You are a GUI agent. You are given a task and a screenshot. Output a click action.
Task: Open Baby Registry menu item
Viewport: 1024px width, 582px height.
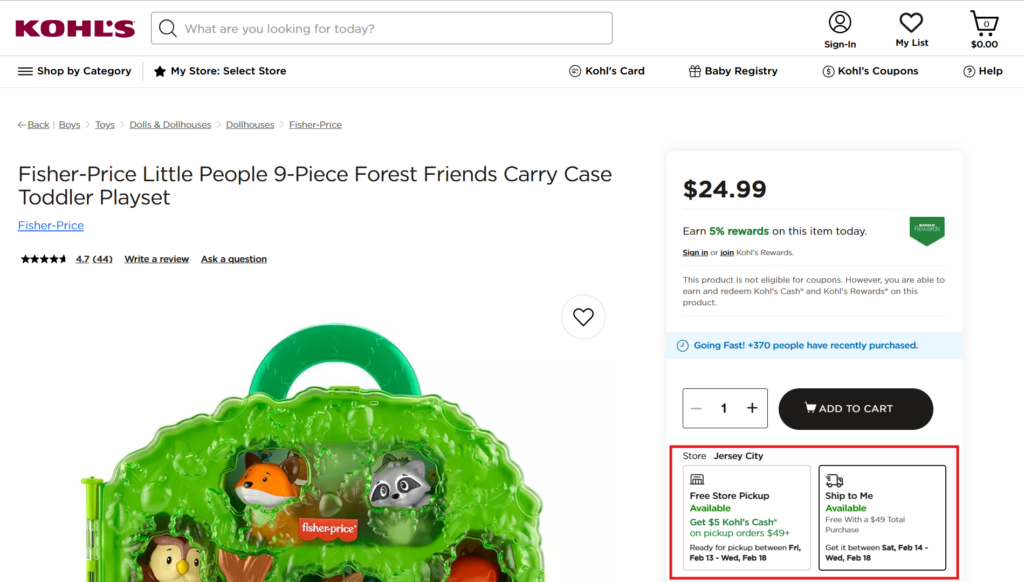(x=733, y=71)
